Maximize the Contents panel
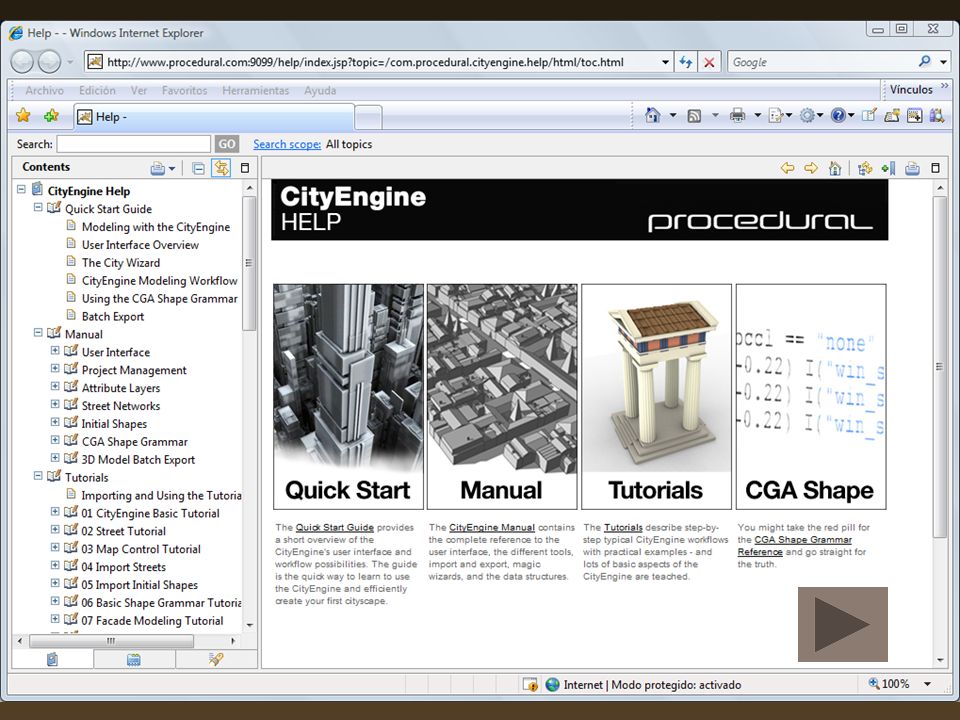 point(245,168)
